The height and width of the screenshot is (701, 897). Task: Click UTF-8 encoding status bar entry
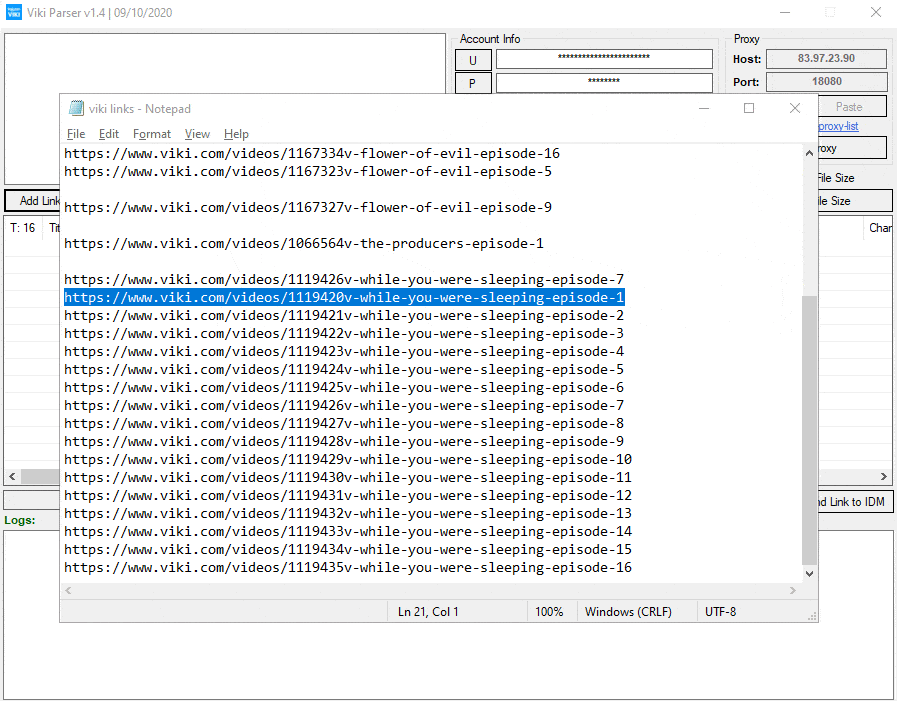click(720, 612)
